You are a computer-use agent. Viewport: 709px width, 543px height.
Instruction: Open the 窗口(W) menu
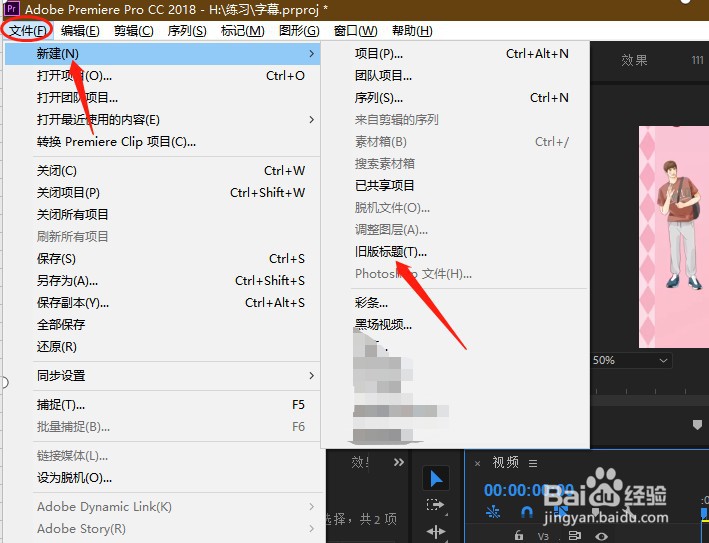click(x=355, y=31)
